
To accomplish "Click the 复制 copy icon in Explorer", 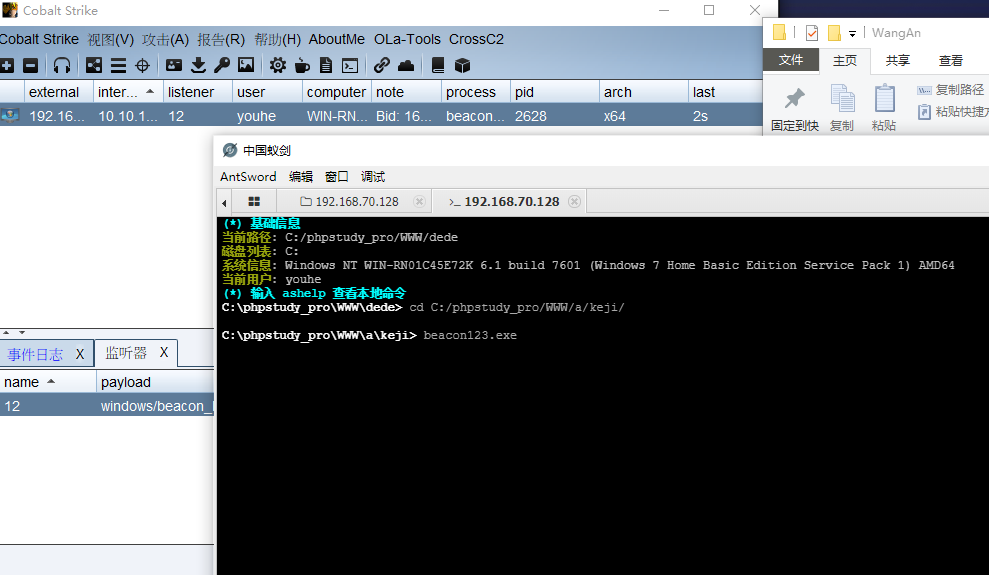I will pyautogui.click(x=842, y=98).
